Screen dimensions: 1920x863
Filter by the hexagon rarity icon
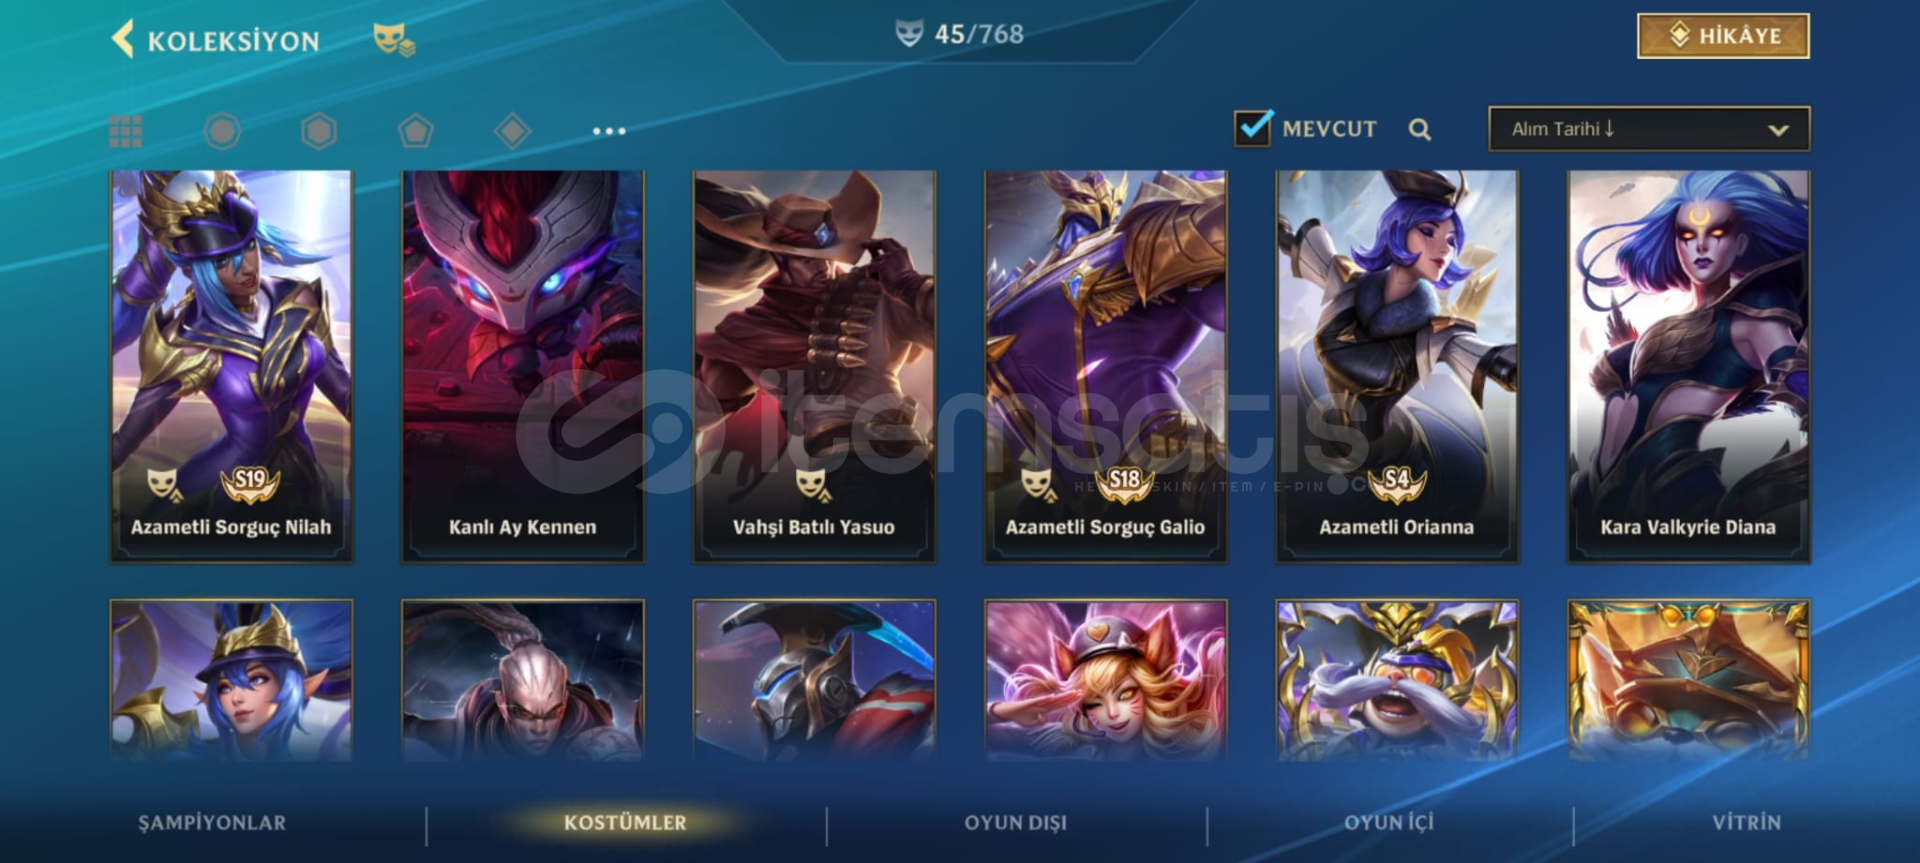(319, 131)
